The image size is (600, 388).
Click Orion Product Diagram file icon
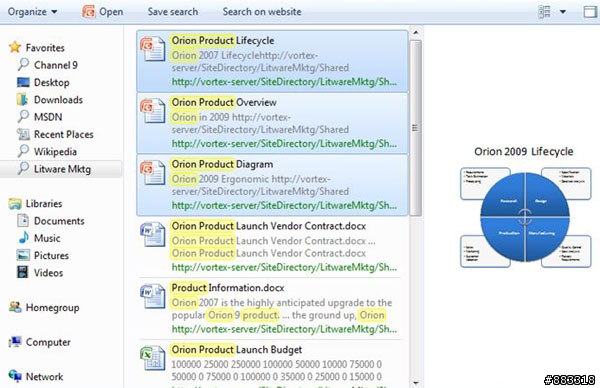tap(153, 173)
